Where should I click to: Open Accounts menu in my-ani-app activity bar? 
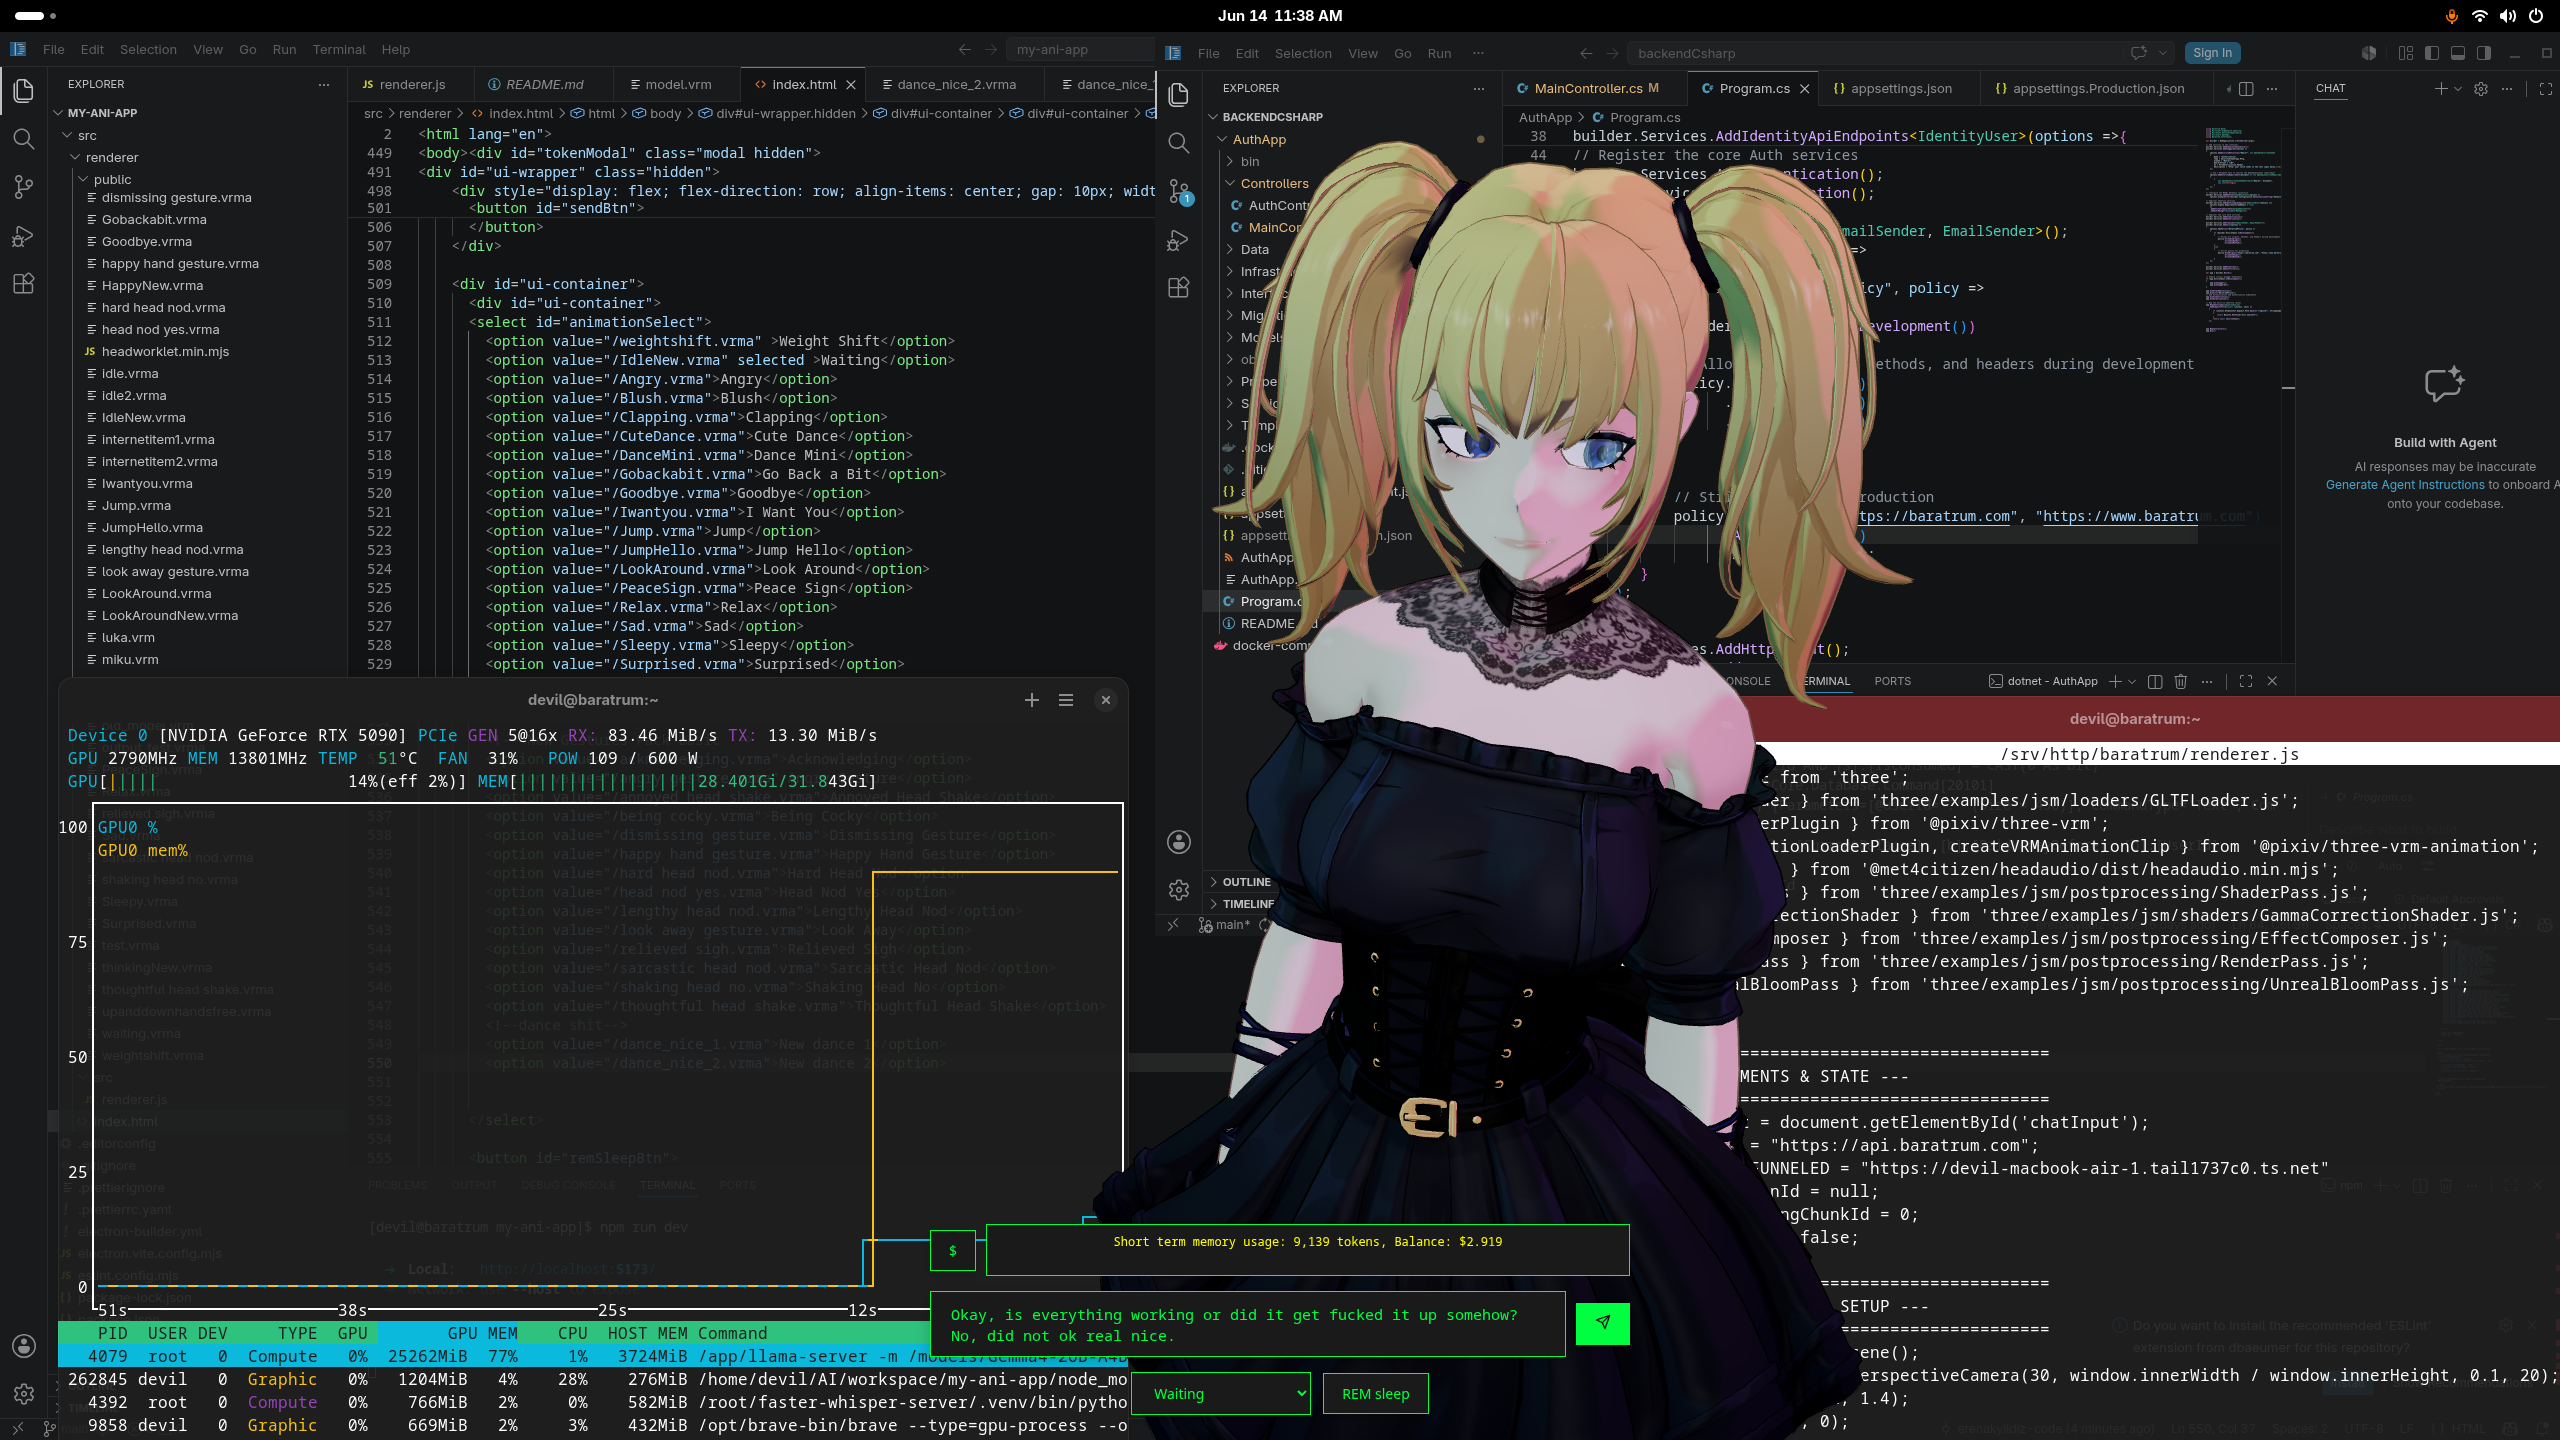tap(24, 1346)
